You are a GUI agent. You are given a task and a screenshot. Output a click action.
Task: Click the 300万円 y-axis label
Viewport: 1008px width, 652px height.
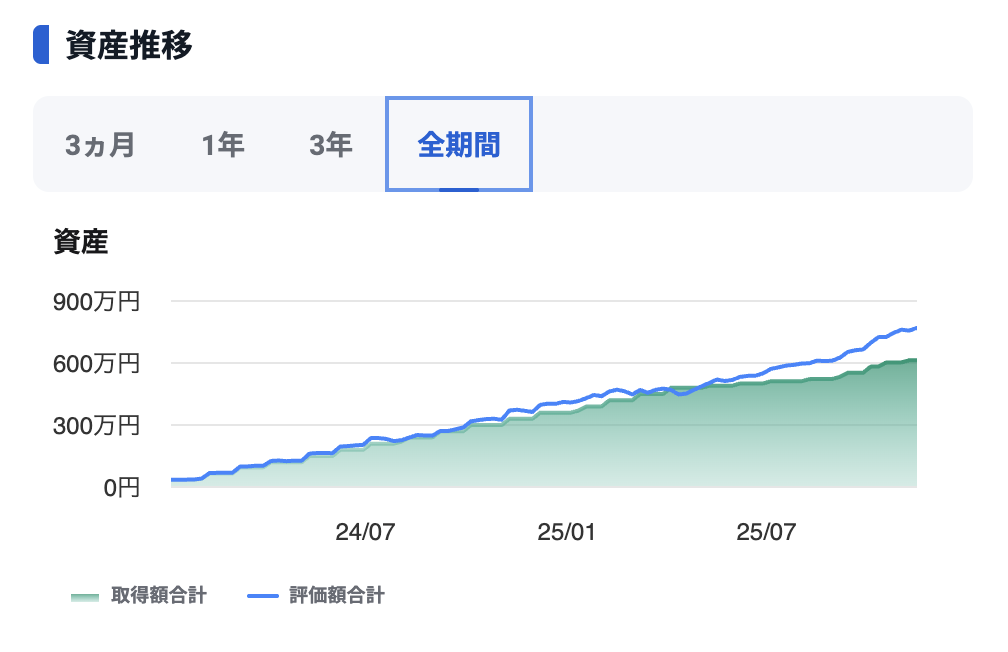96,425
